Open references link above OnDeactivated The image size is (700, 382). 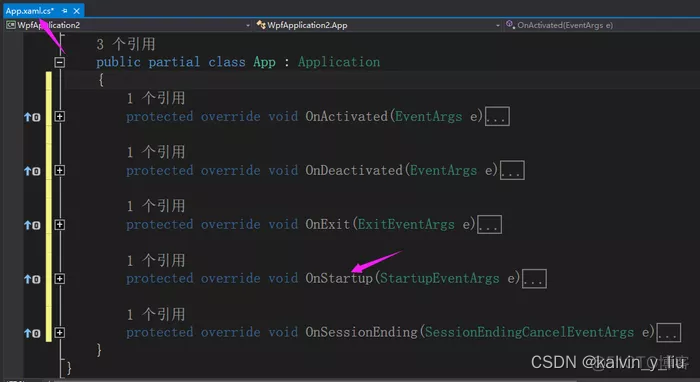[x=156, y=152]
